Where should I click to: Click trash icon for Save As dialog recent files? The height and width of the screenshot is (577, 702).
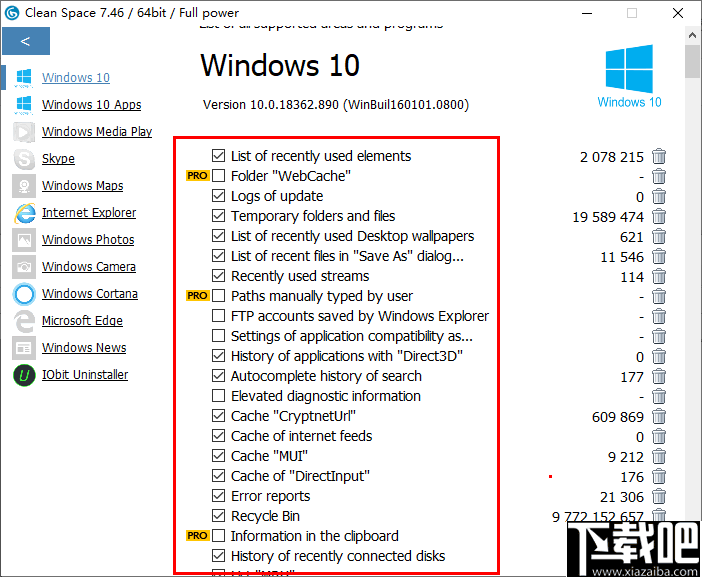click(659, 256)
